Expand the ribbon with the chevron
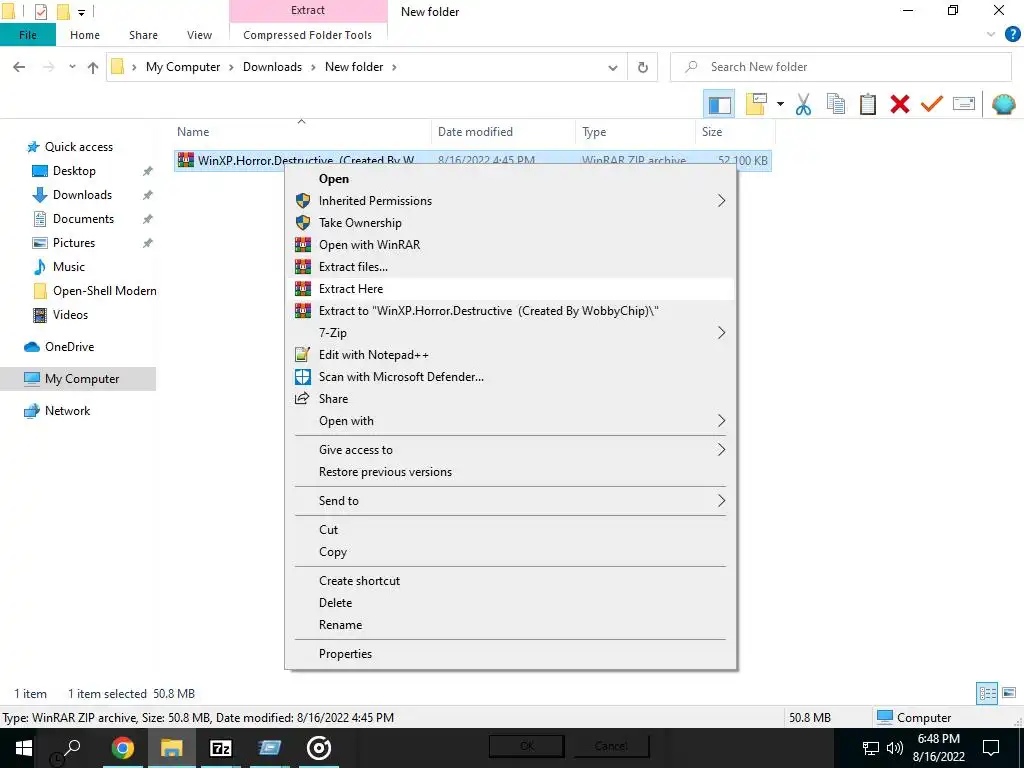The width and height of the screenshot is (1024, 768). pos(991,34)
